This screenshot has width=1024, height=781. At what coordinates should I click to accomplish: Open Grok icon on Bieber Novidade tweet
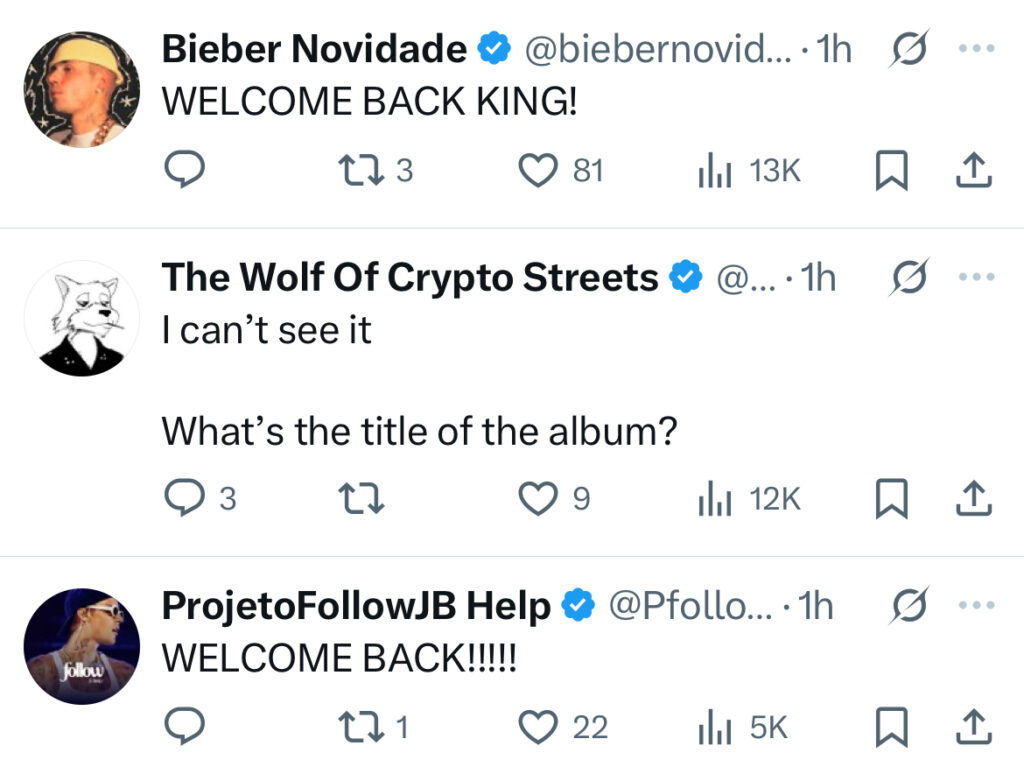[x=908, y=48]
